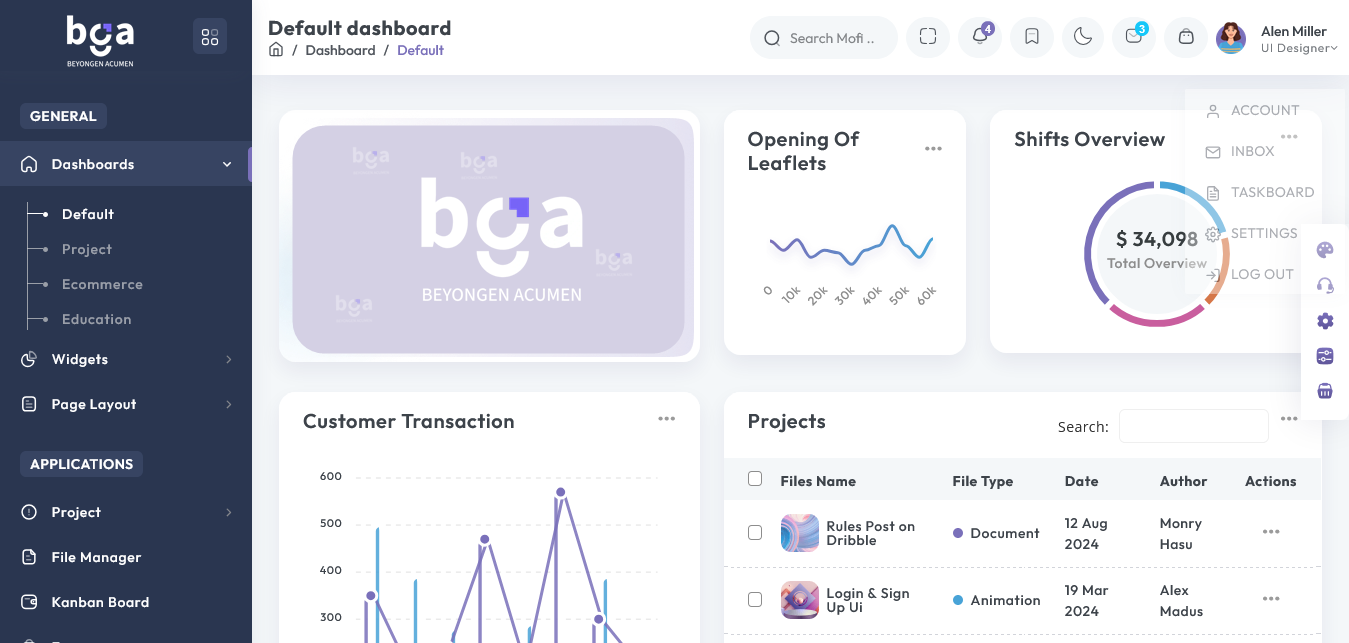Screen dimensions: 1349x643
Task: Select Ecommerce in the Dashboards submenu
Action: tap(102, 284)
